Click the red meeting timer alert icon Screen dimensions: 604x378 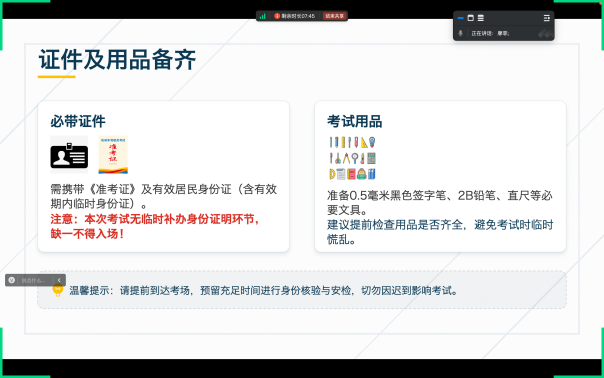[x=277, y=16]
